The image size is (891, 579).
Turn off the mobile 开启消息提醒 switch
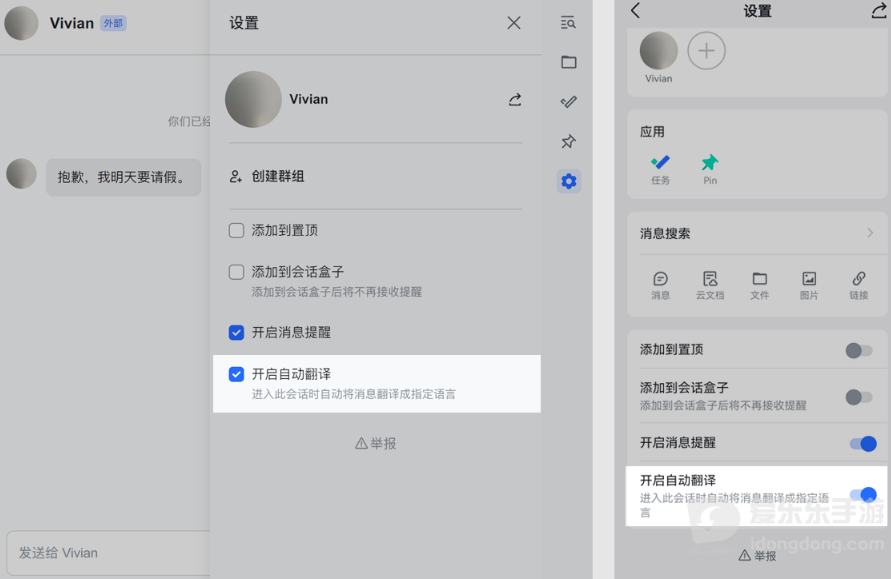click(x=863, y=443)
